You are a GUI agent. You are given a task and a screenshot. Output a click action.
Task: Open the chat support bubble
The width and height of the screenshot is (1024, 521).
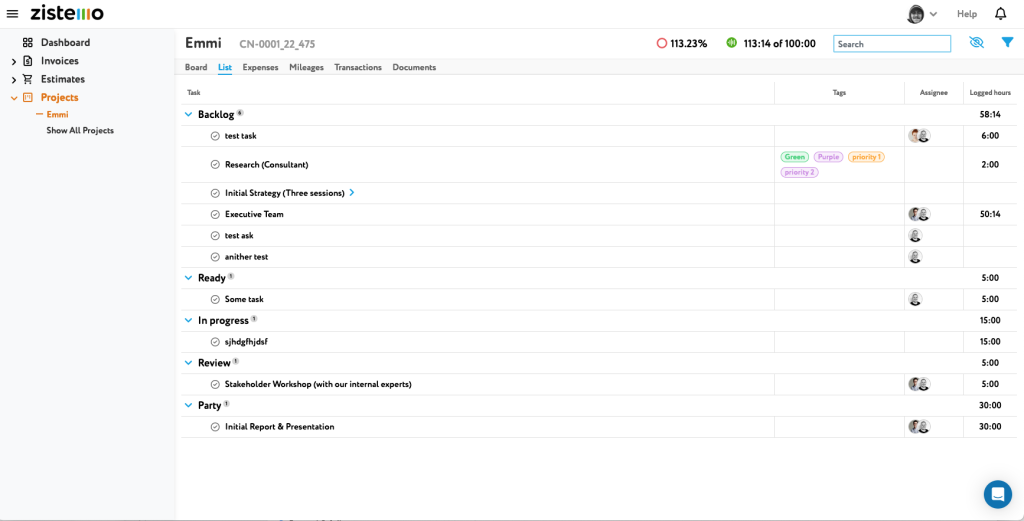(998, 494)
